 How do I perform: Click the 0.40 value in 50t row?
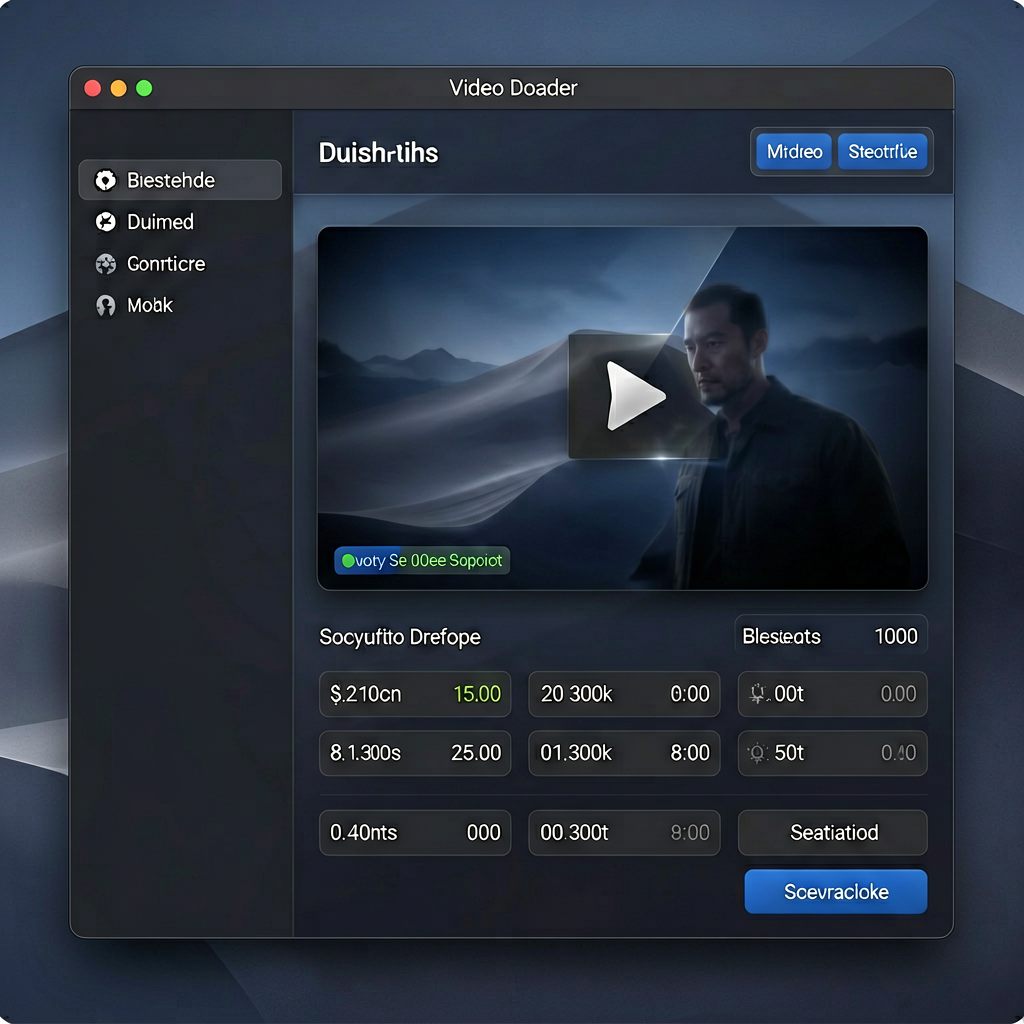click(898, 753)
